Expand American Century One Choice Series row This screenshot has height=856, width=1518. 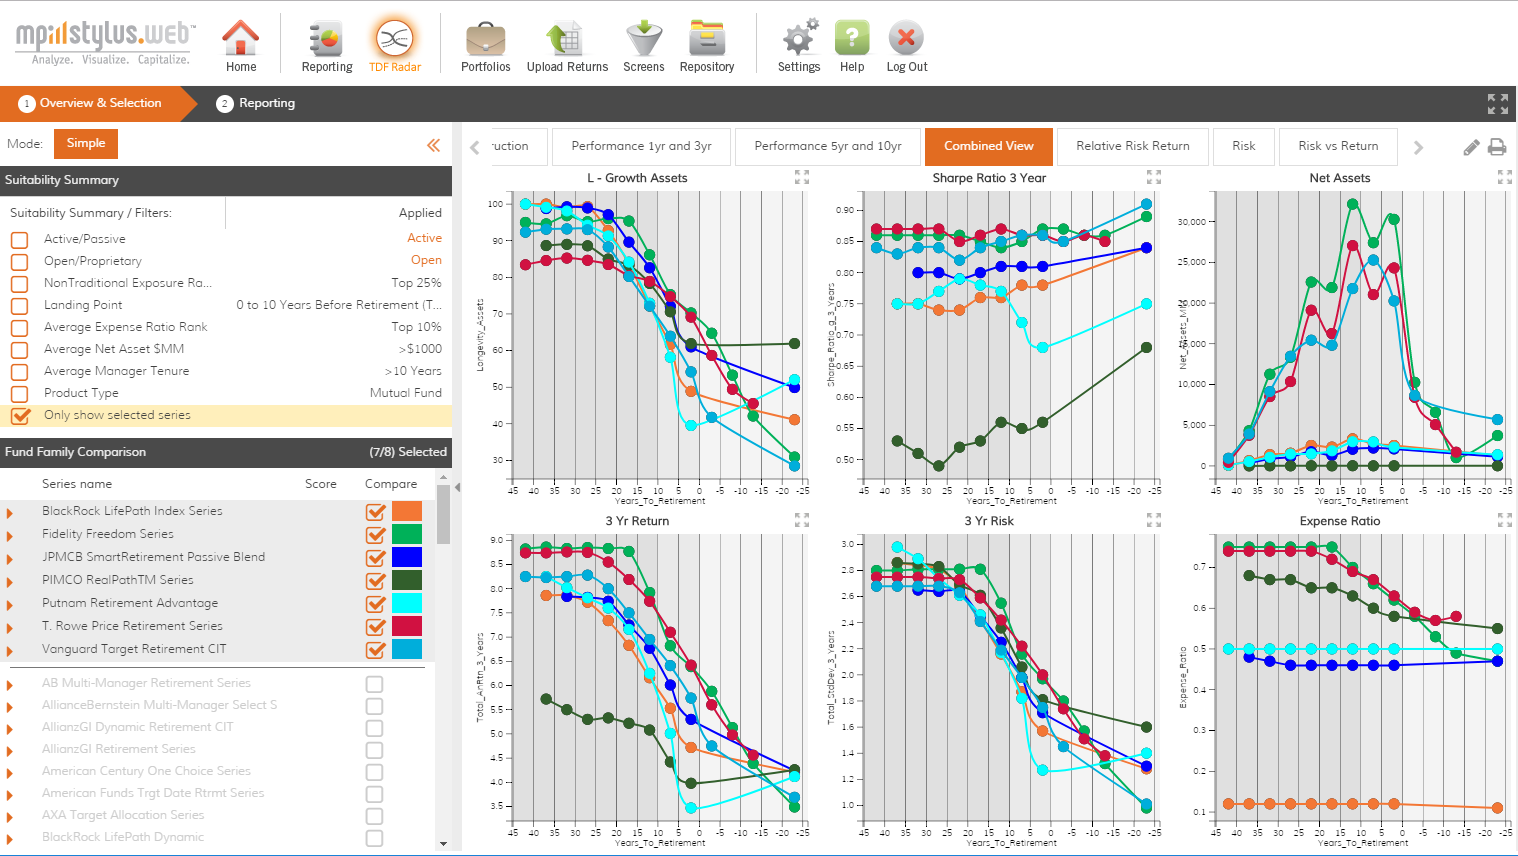tap(10, 773)
